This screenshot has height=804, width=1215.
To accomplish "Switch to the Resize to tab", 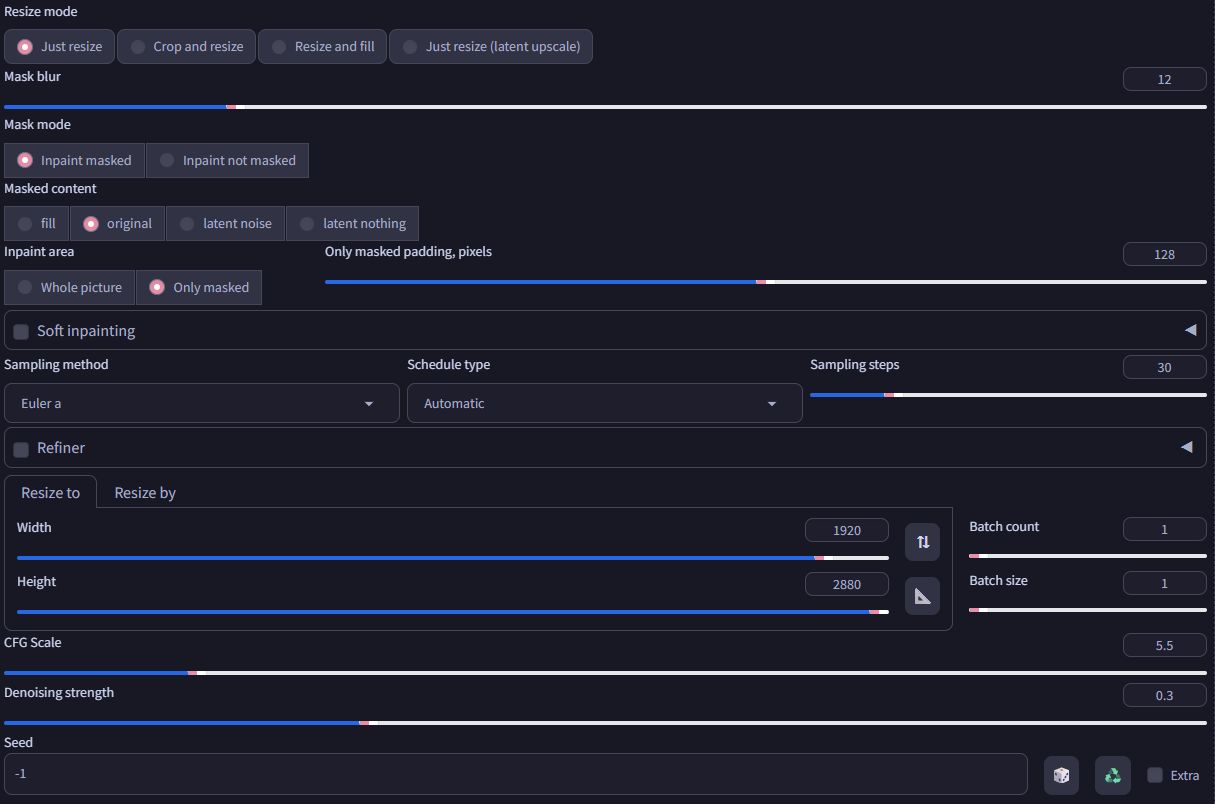I will coord(50,492).
